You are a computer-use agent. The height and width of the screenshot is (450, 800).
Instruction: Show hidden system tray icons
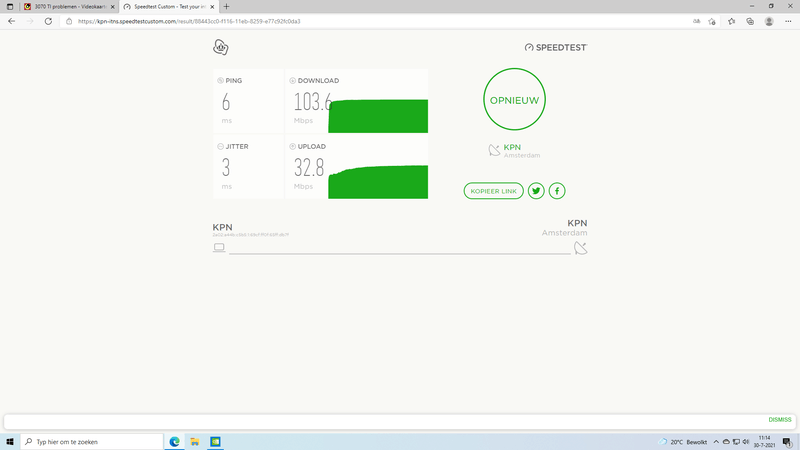pos(716,442)
